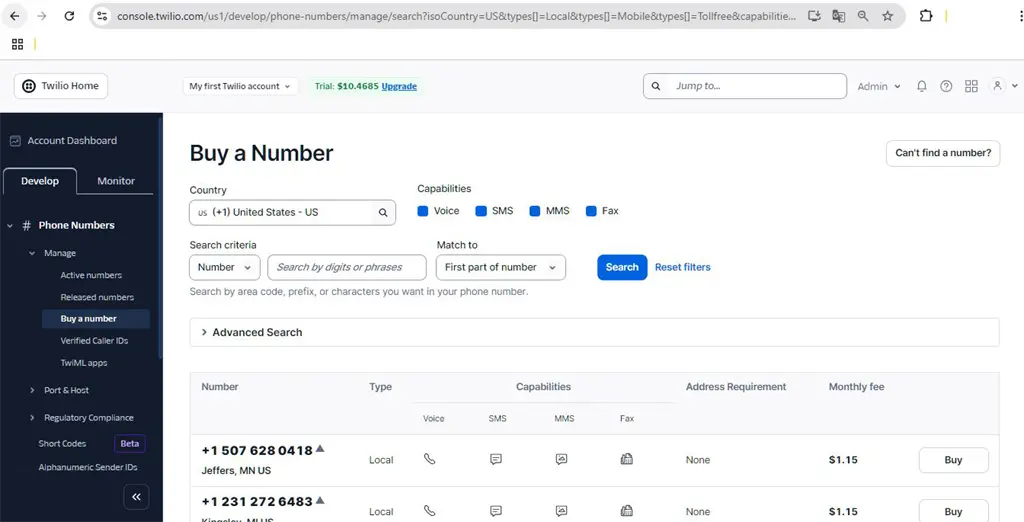This screenshot has height=522, width=1024.
Task: Toggle the SMS capability checkbox
Action: point(481,211)
